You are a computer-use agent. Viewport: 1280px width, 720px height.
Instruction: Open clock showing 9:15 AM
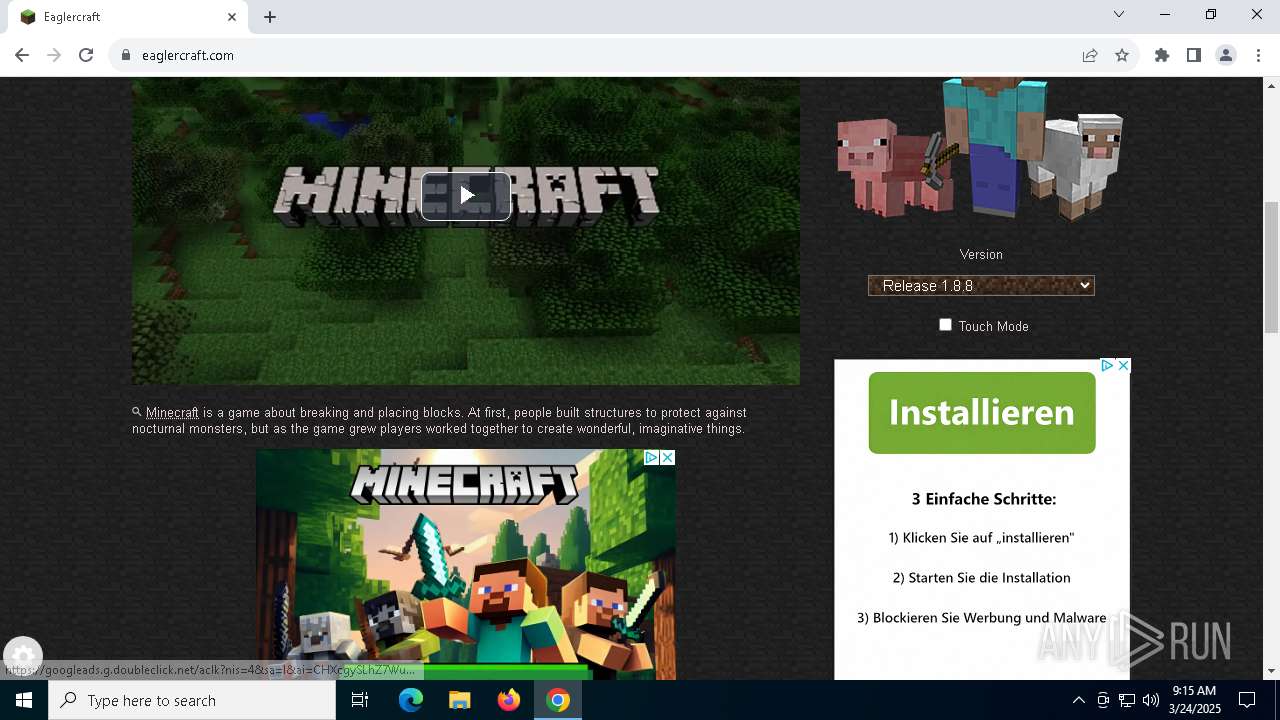(x=1194, y=700)
